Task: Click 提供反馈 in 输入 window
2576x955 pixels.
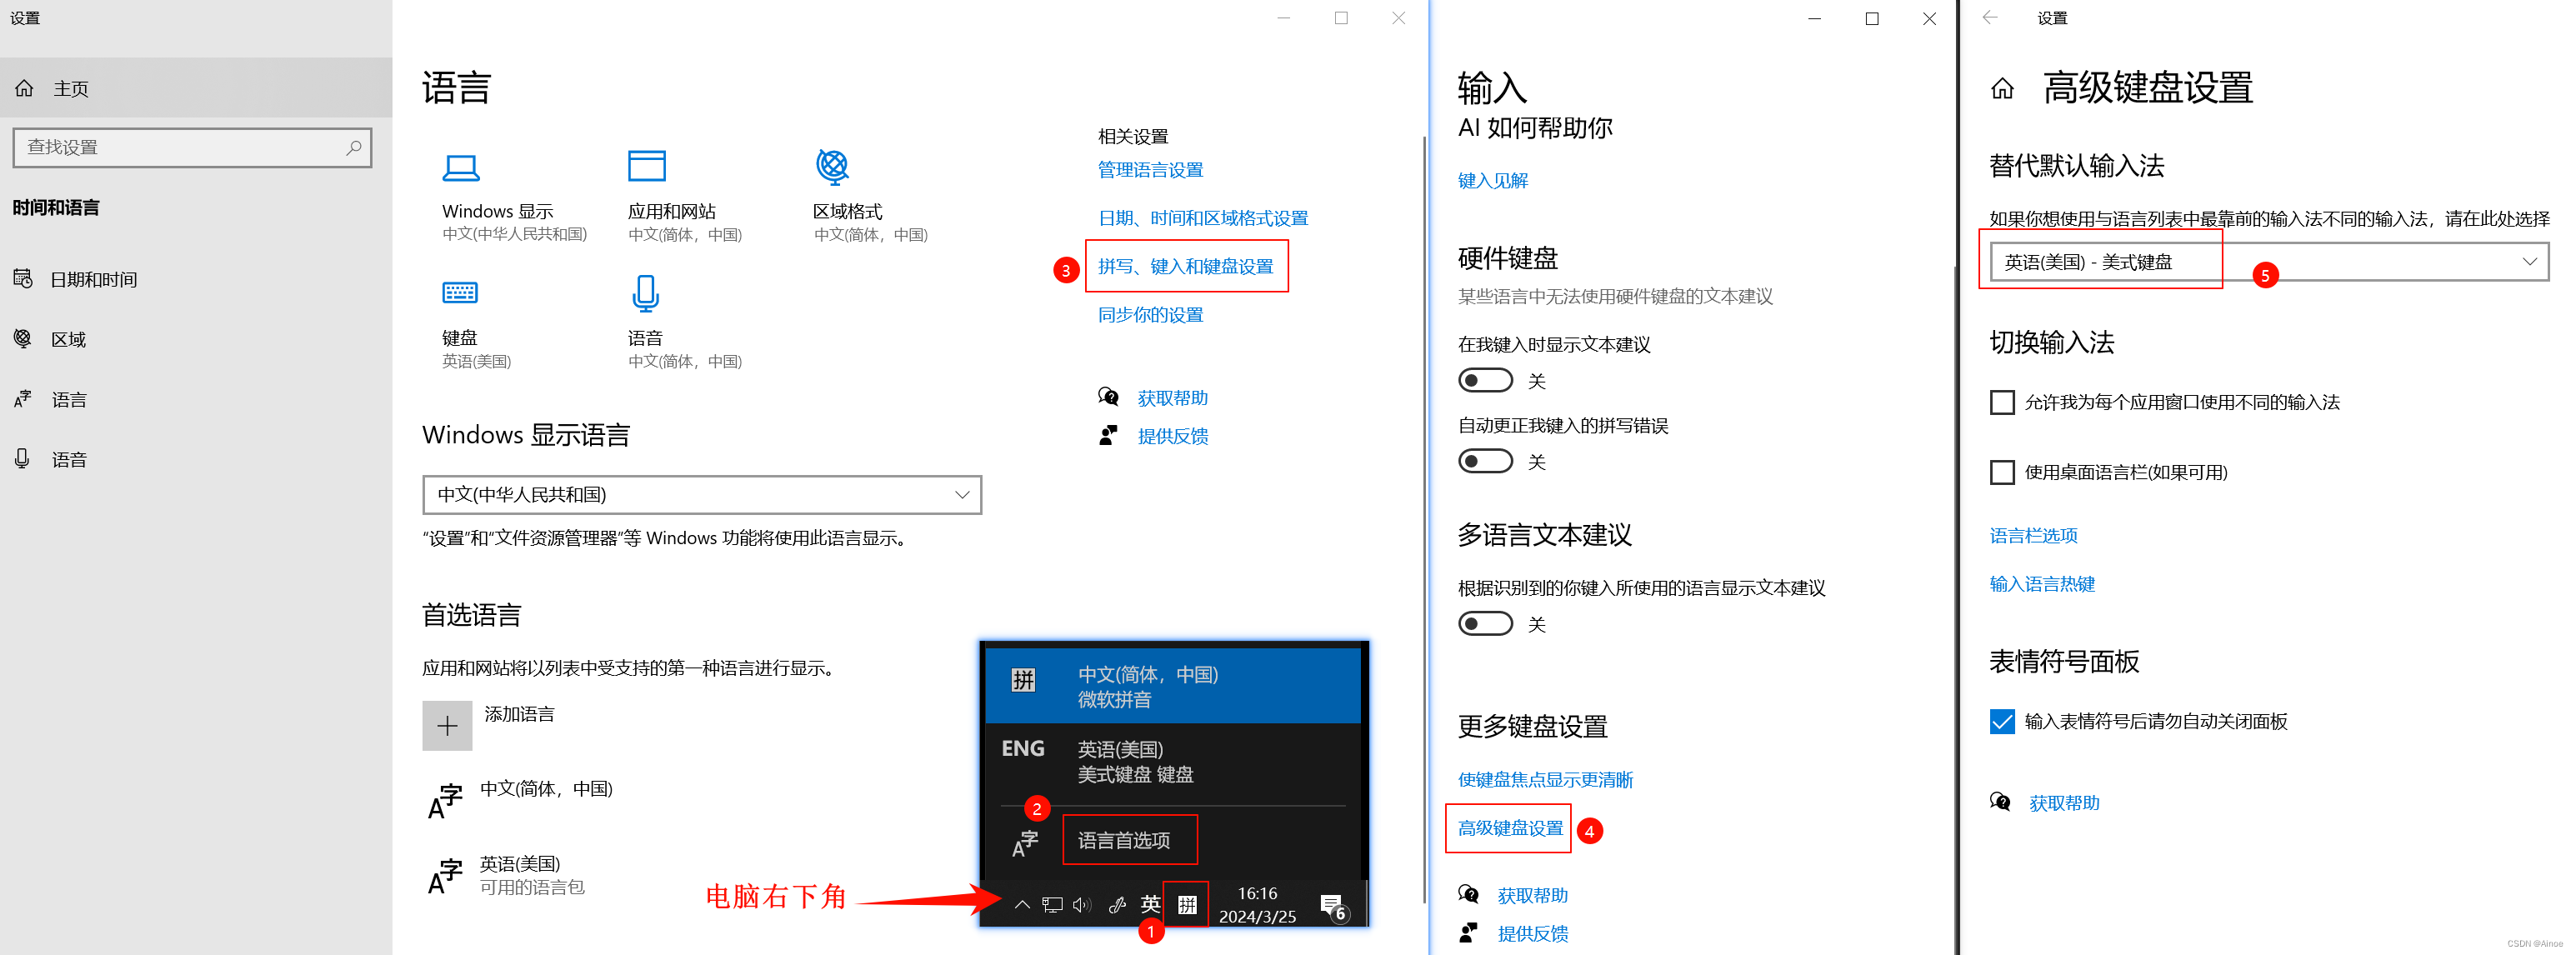Action: pyautogui.click(x=1532, y=934)
